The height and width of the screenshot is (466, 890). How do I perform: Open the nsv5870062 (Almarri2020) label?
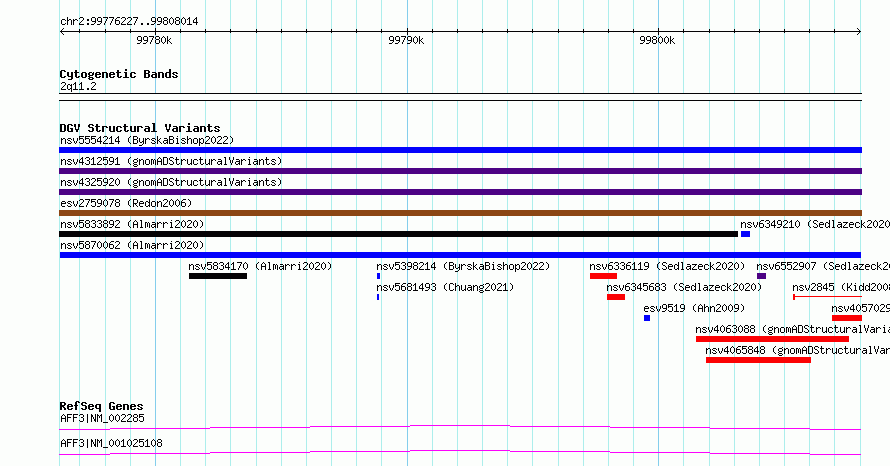click(132, 245)
